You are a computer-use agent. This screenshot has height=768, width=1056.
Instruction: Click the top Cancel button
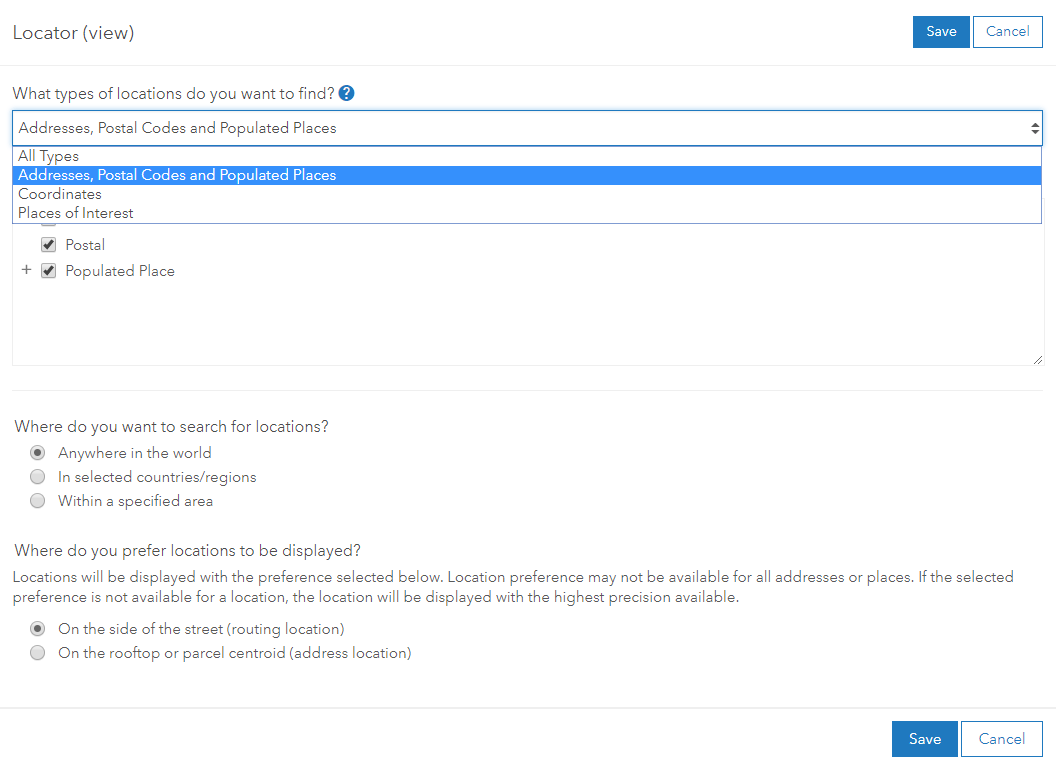(x=1007, y=32)
